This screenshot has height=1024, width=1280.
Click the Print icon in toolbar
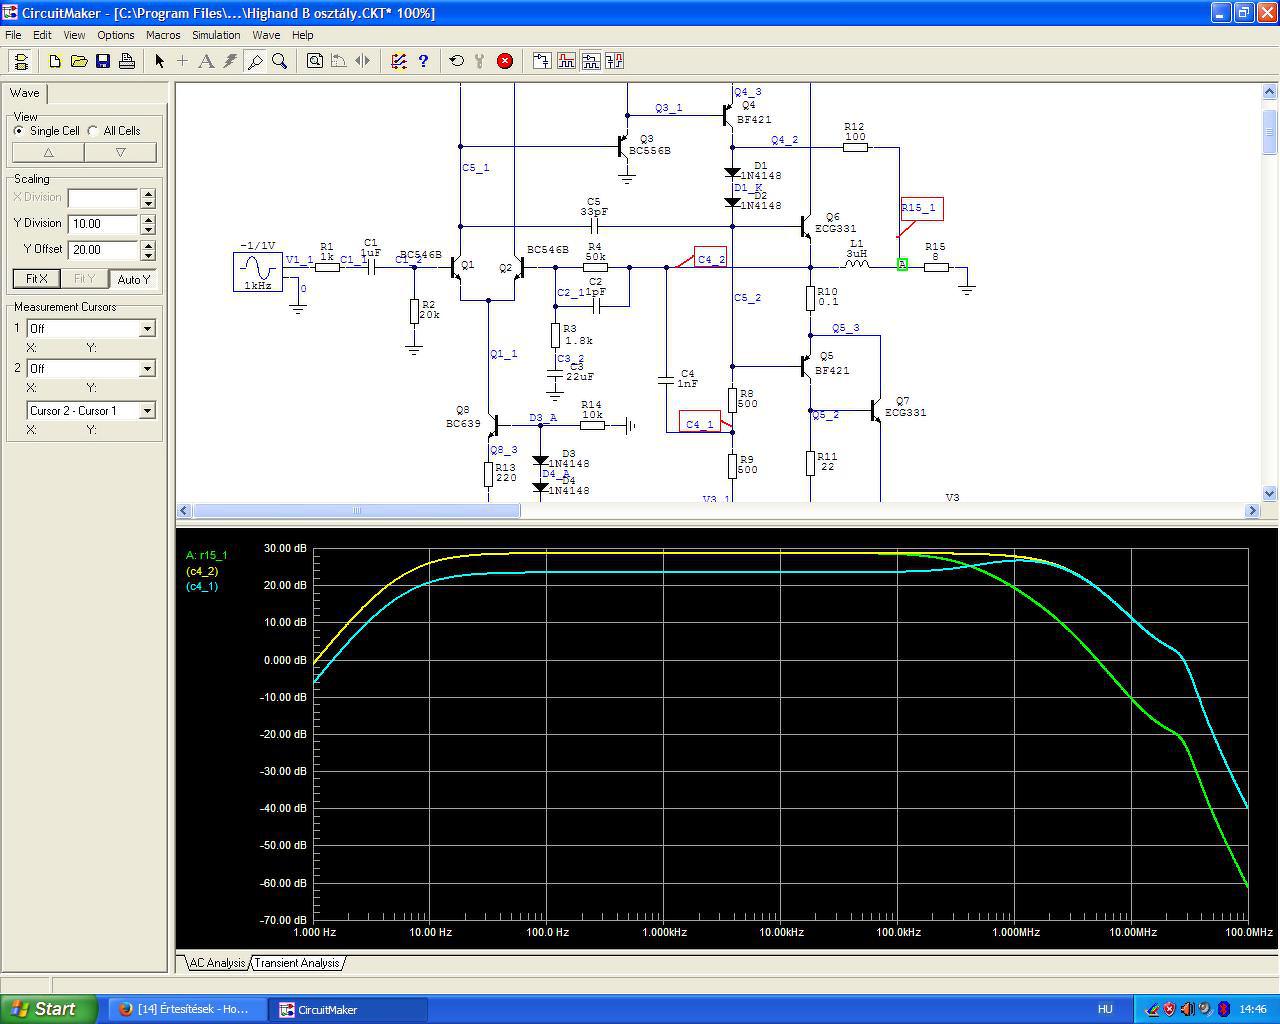[127, 61]
